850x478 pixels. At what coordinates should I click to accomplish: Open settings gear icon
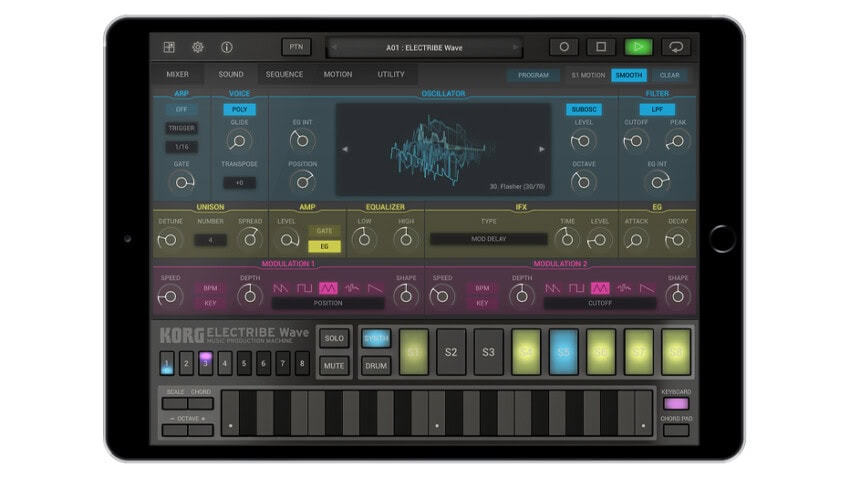pos(198,47)
